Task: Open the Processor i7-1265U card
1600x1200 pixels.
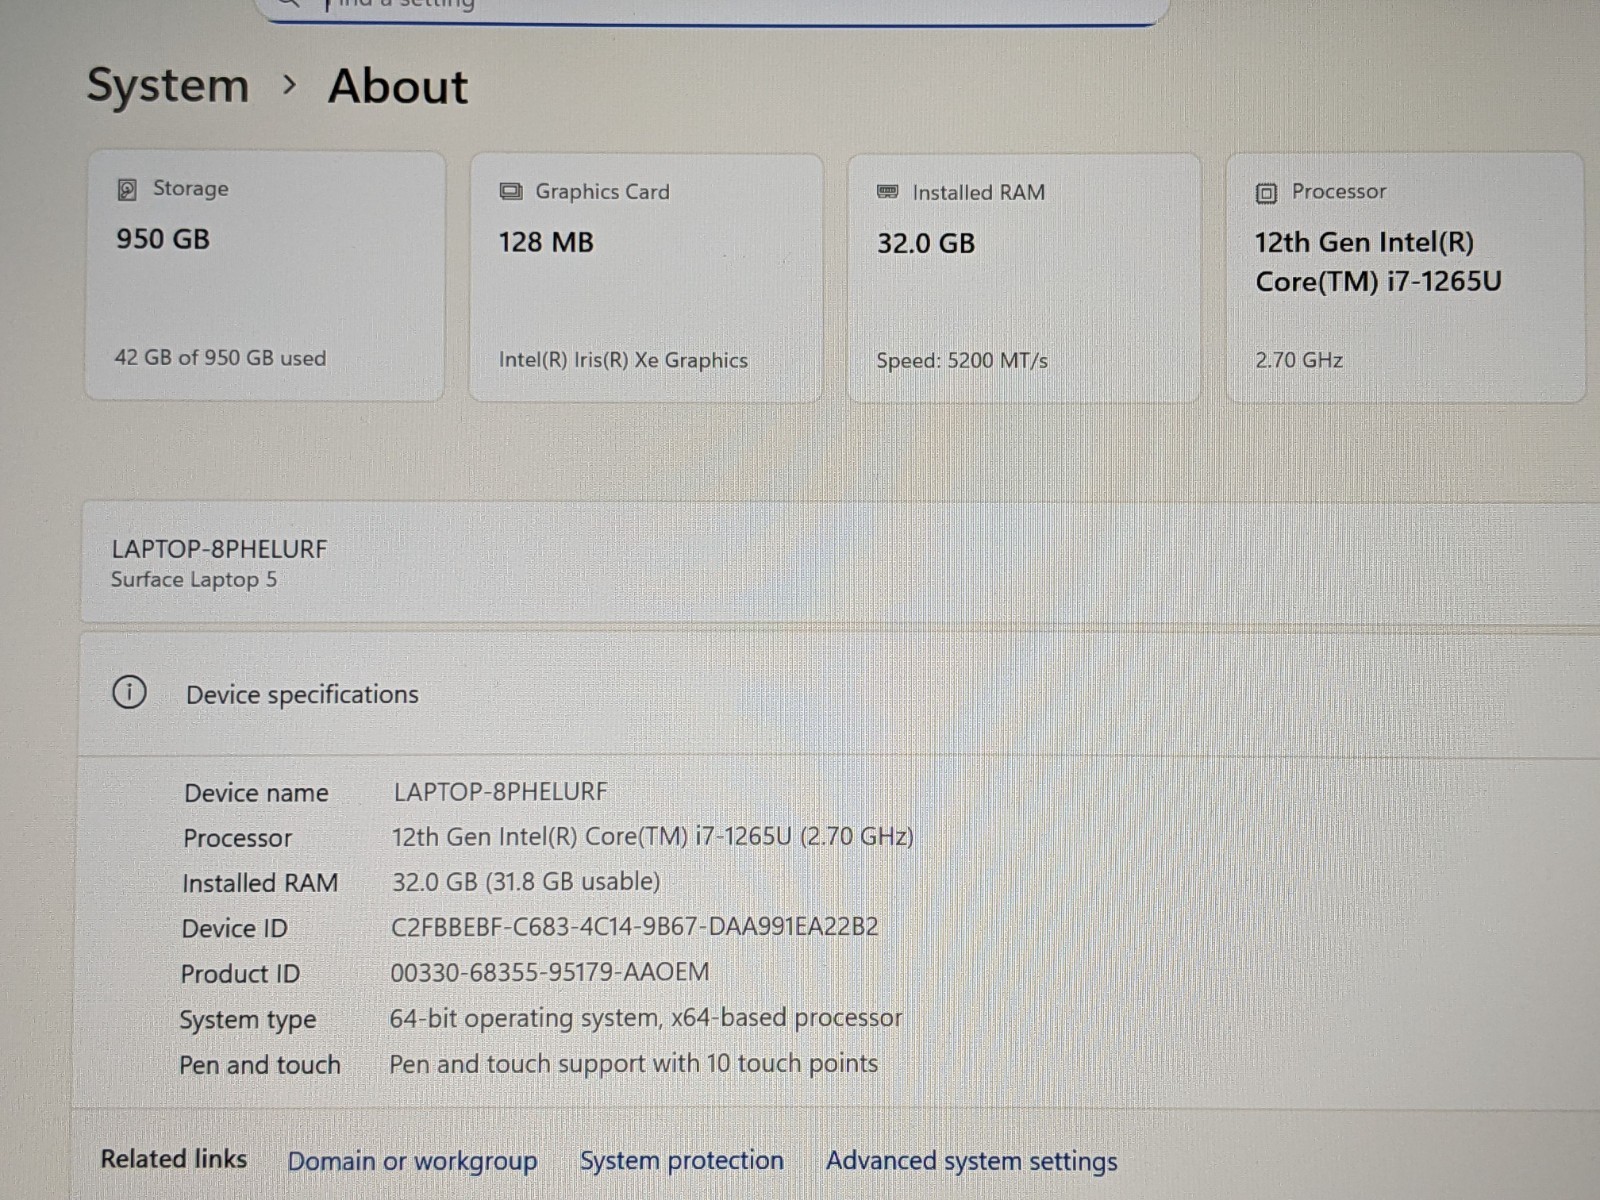Action: click(1405, 277)
